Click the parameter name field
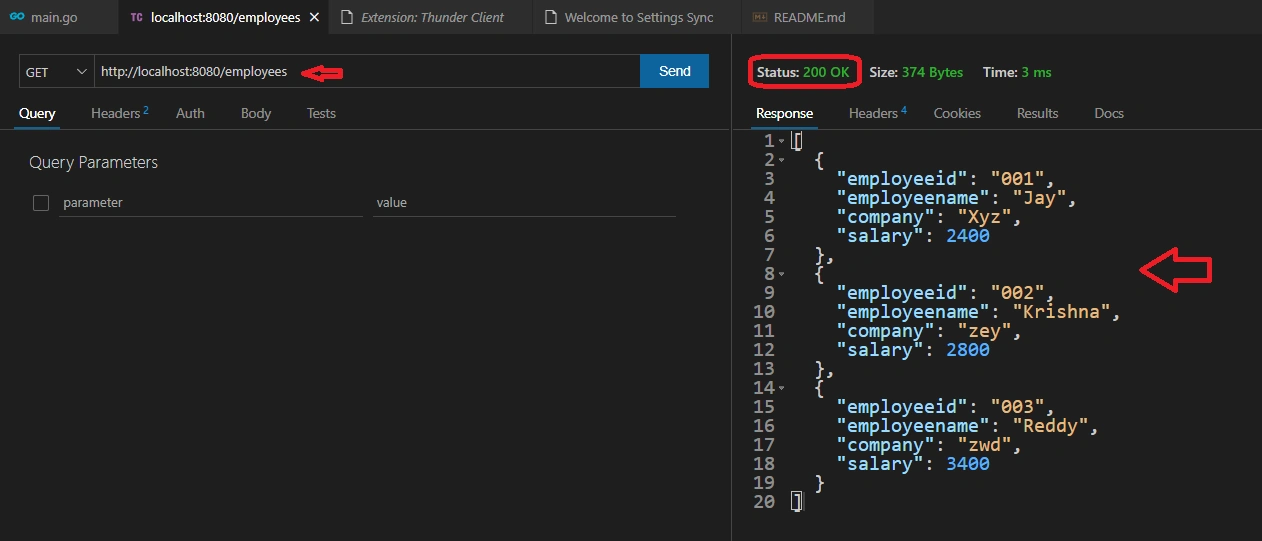1262x541 pixels. (x=210, y=203)
